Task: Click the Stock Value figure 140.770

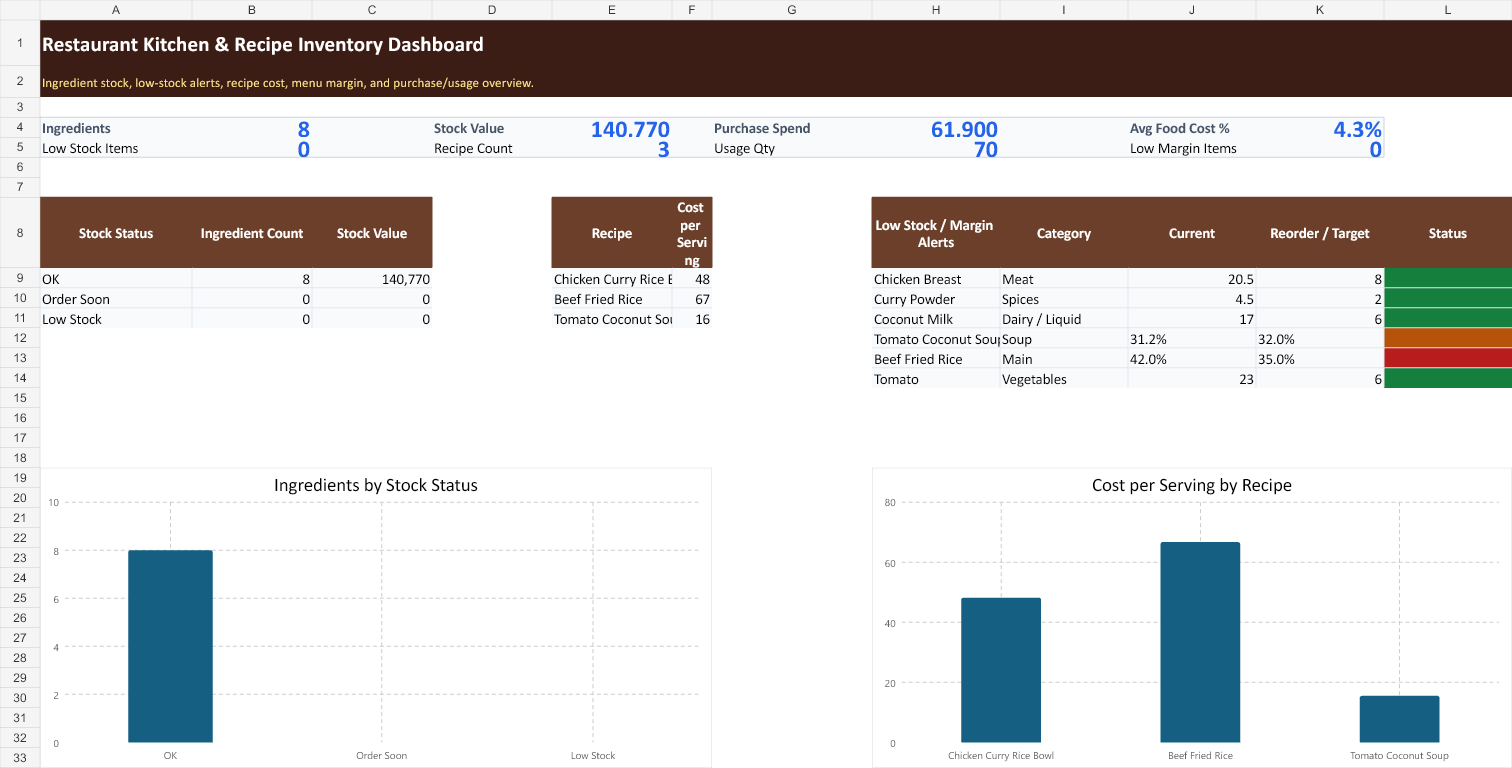Action: pyautogui.click(x=630, y=129)
